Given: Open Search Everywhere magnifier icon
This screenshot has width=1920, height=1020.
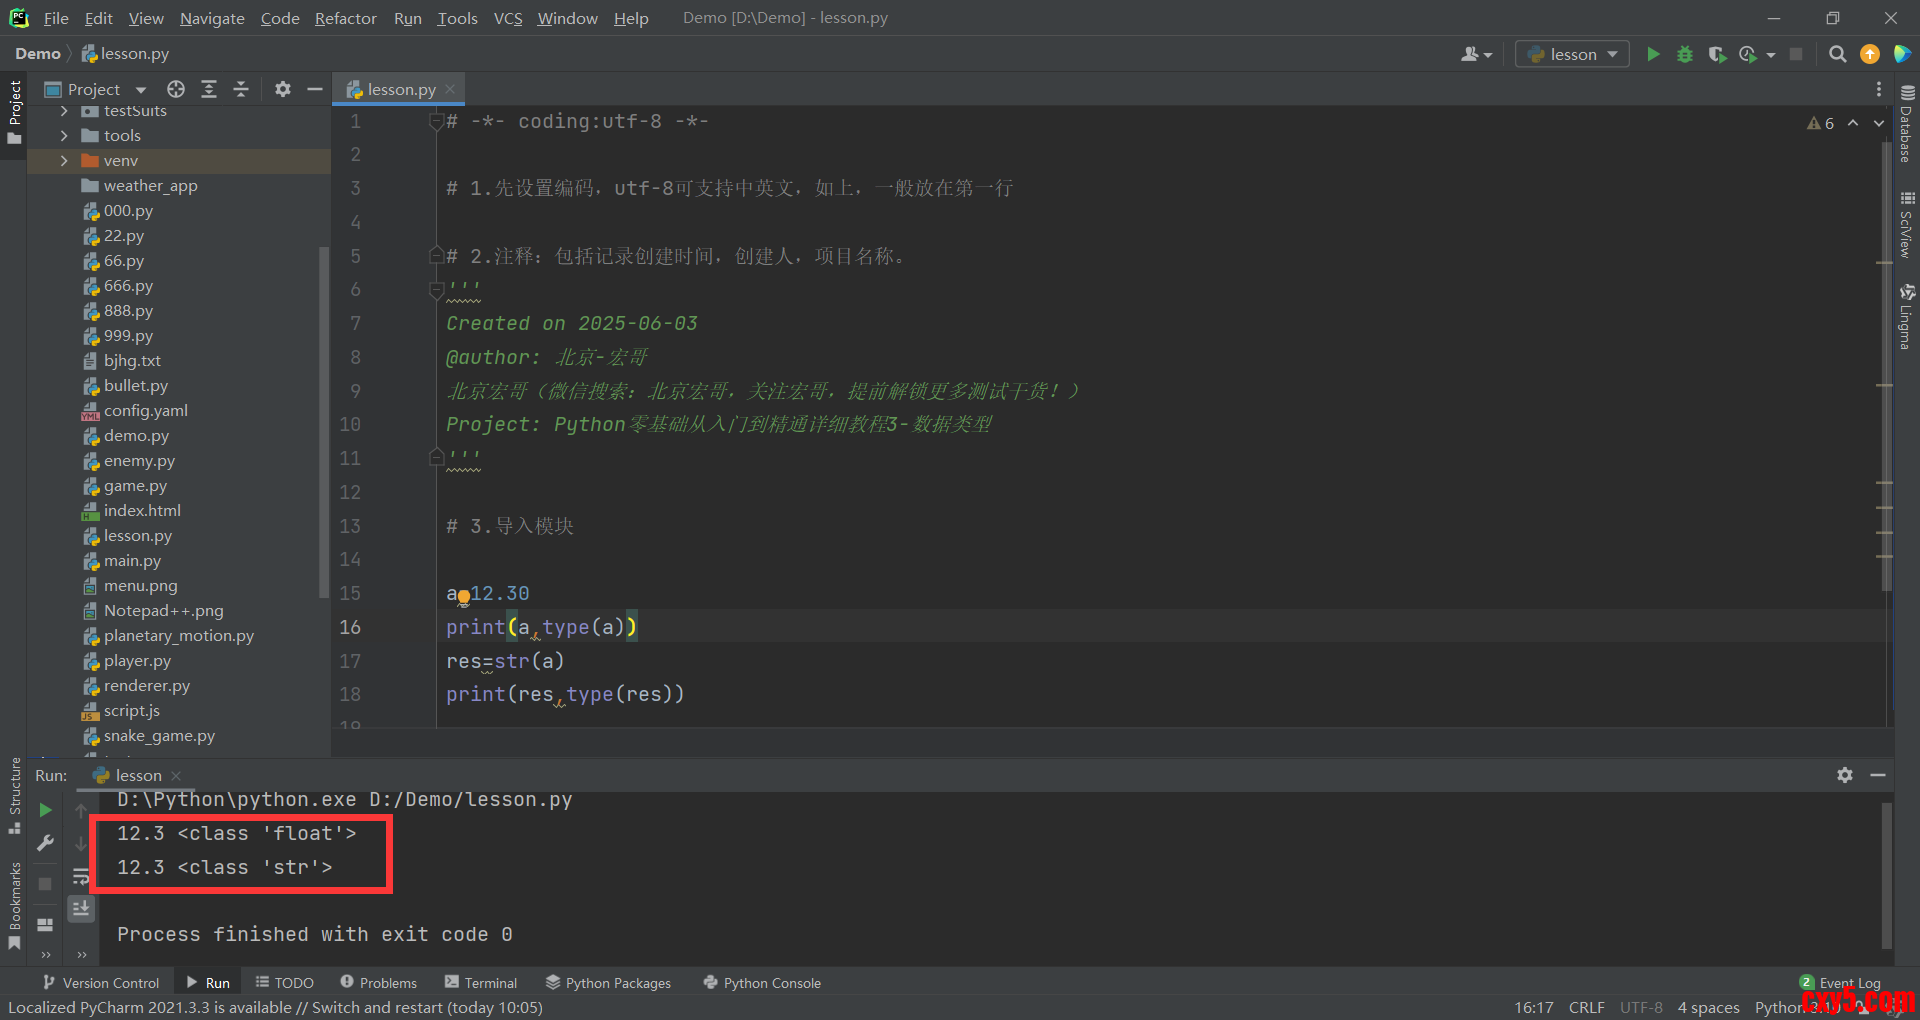Looking at the screenshot, I should click(1837, 54).
